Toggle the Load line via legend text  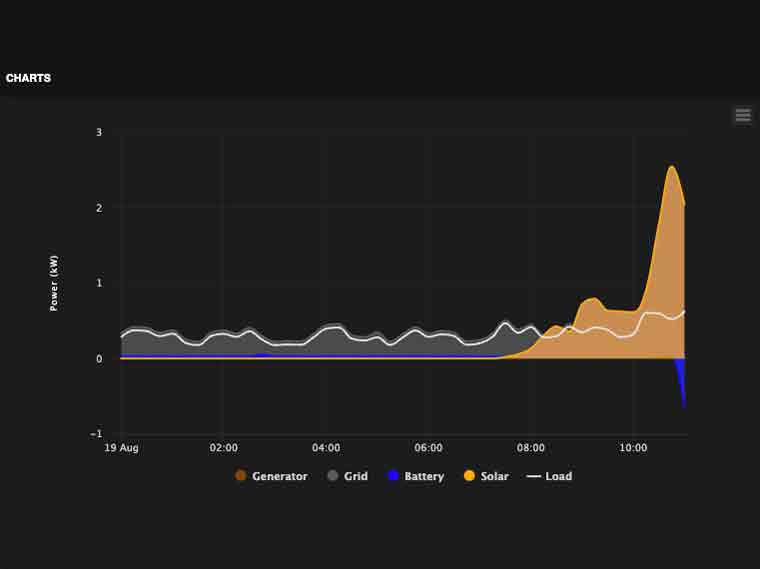(558, 476)
